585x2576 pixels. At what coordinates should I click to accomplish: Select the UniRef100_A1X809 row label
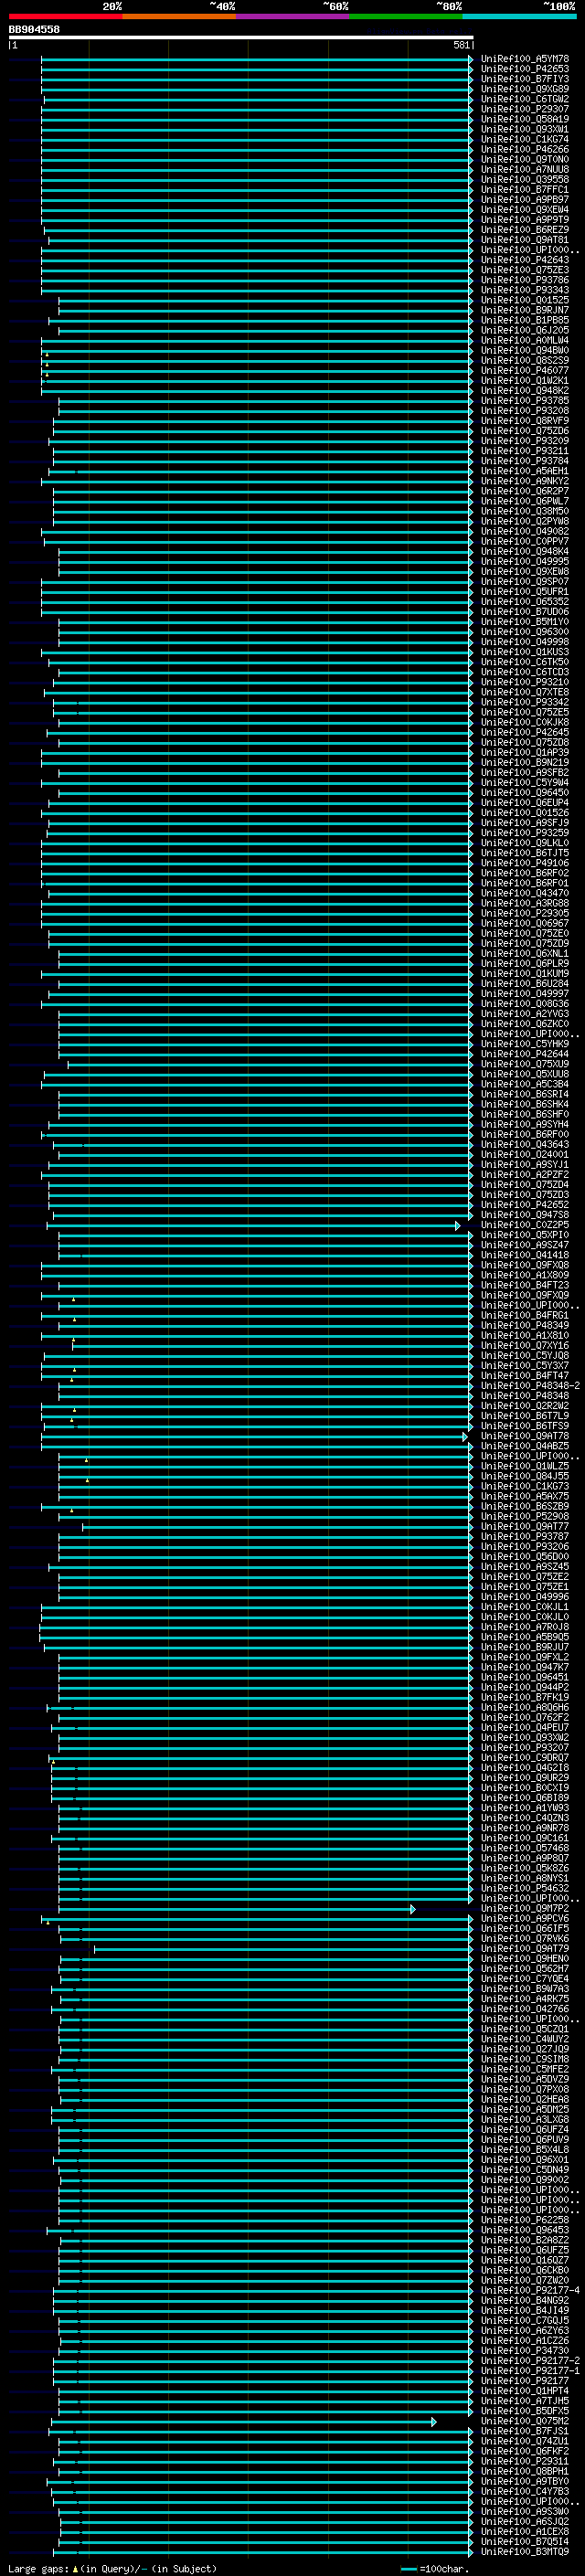[x=525, y=1275]
